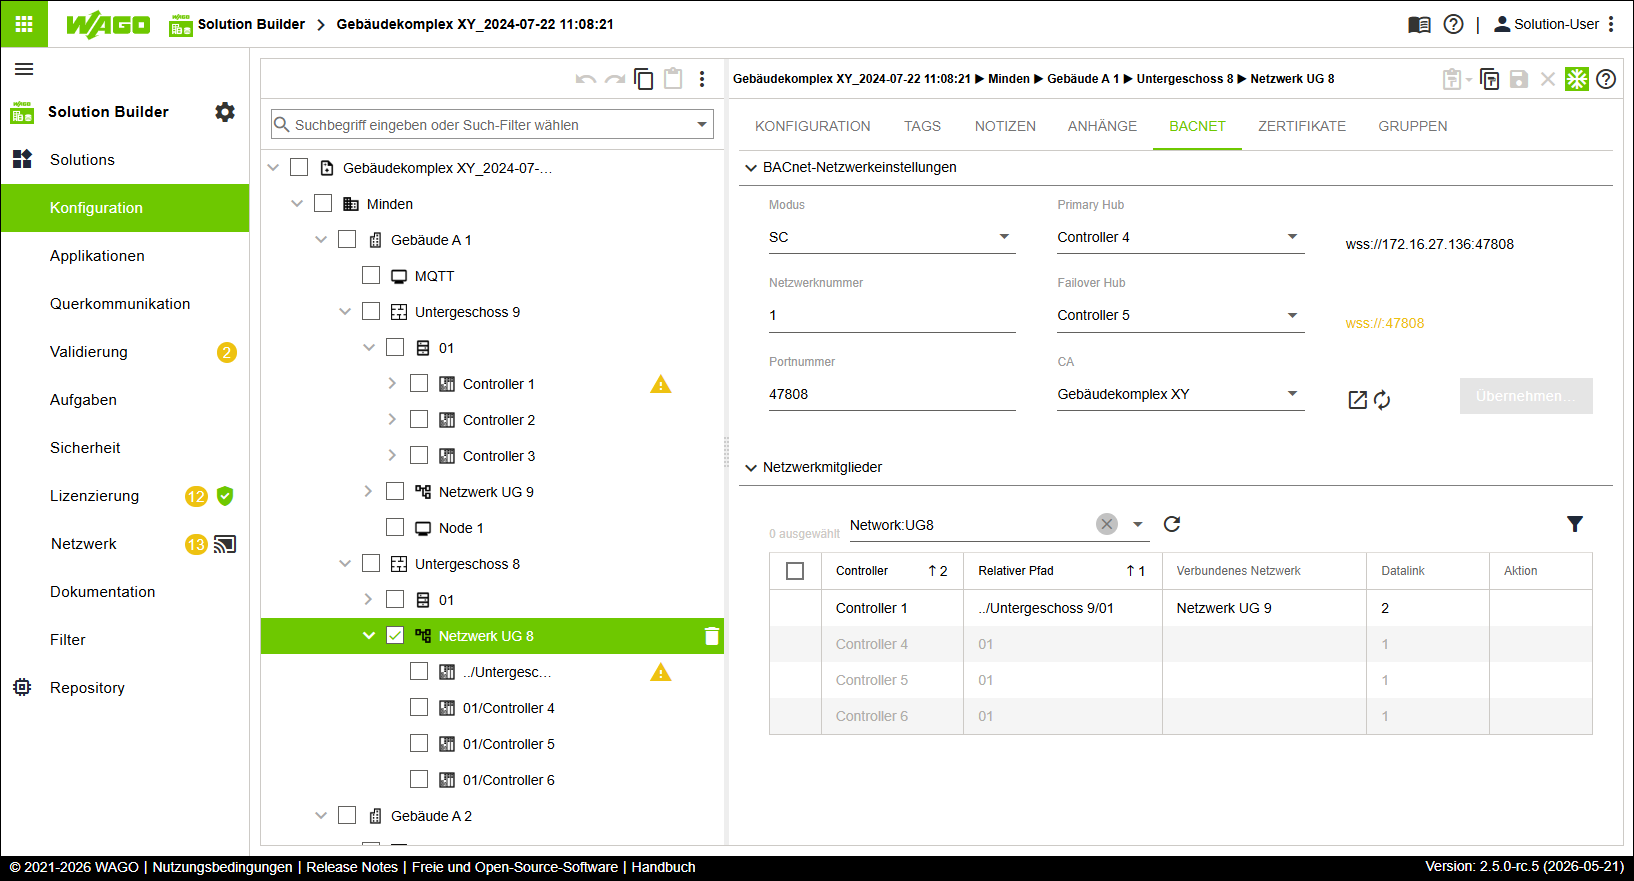Open Release Notes link in footer
The height and width of the screenshot is (881, 1634).
[x=352, y=867]
